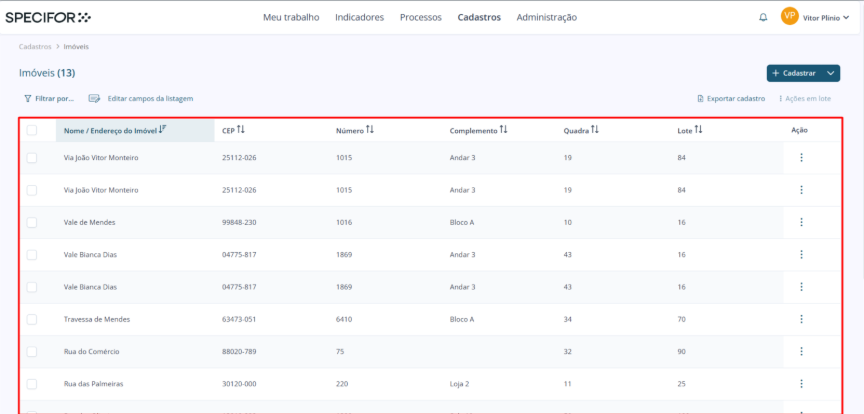Click Lote value 70
The width and height of the screenshot is (864, 414).
click(682, 319)
